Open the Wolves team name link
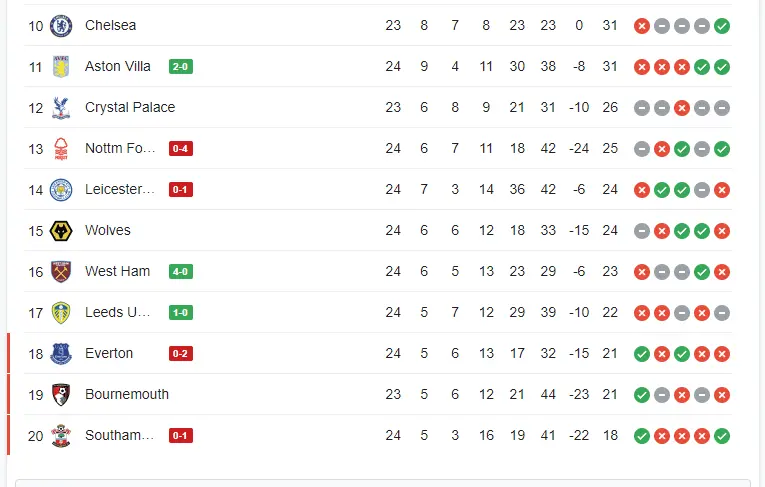 pyautogui.click(x=108, y=230)
